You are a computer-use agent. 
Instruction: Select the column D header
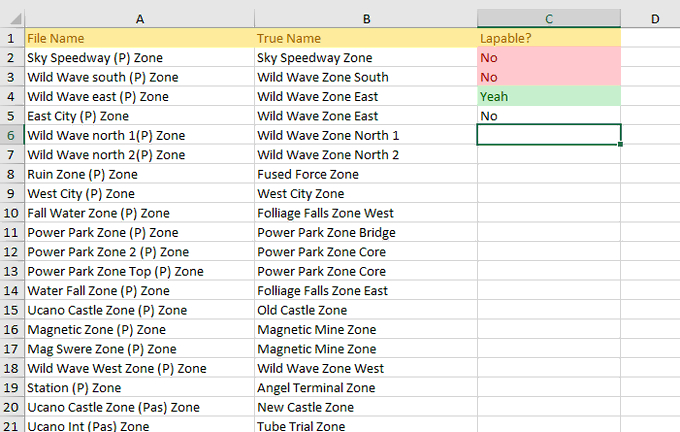(x=651, y=18)
